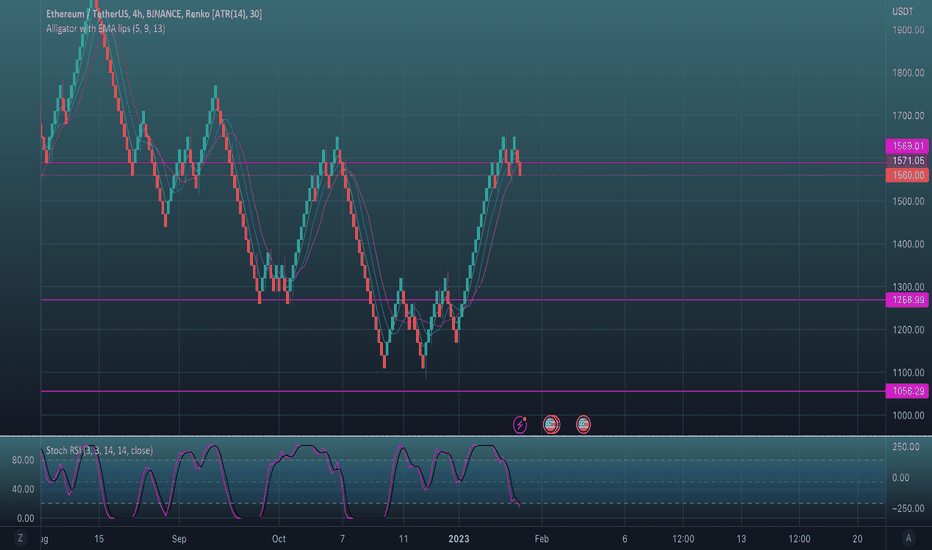Click the Z timezone button
Screen dimensions: 932x550
[x=20, y=538]
